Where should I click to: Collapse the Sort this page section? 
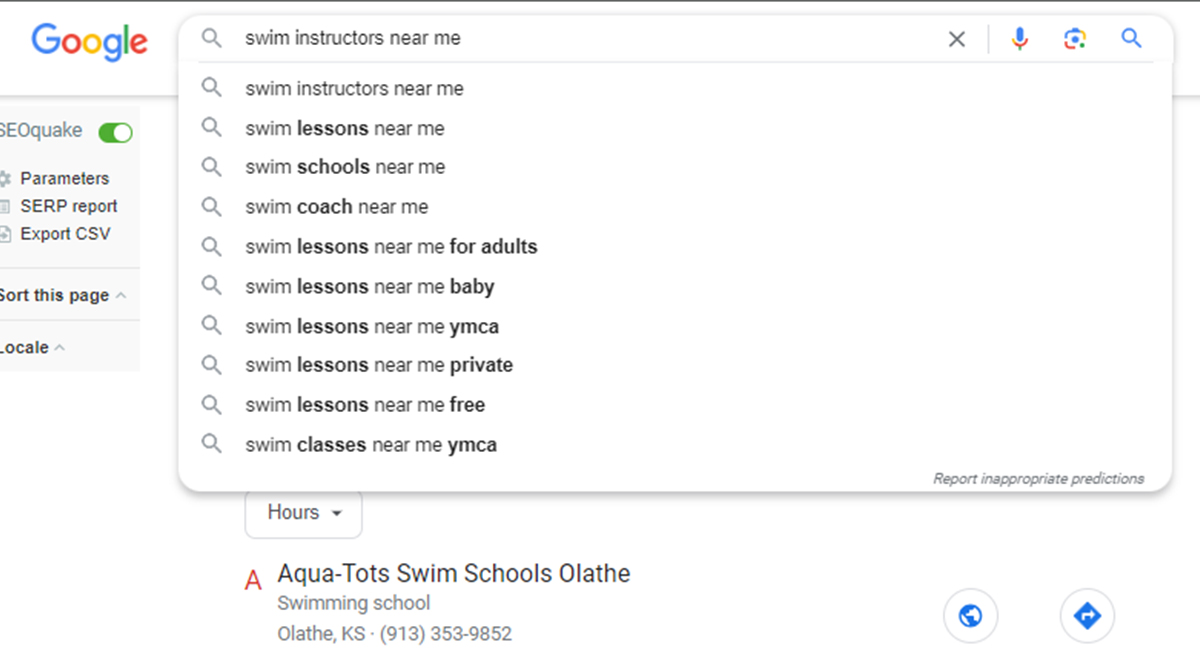62,295
